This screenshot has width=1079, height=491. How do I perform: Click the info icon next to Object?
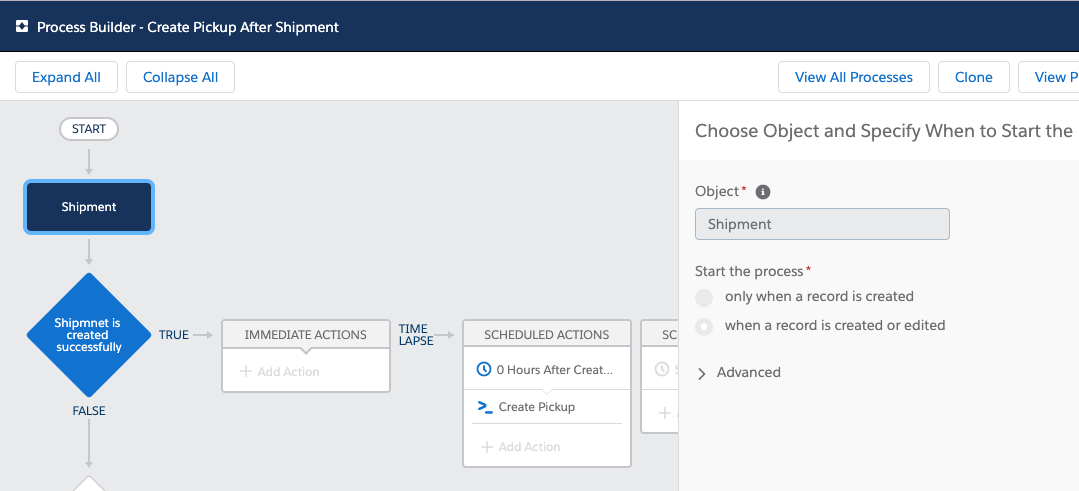pyautogui.click(x=762, y=192)
